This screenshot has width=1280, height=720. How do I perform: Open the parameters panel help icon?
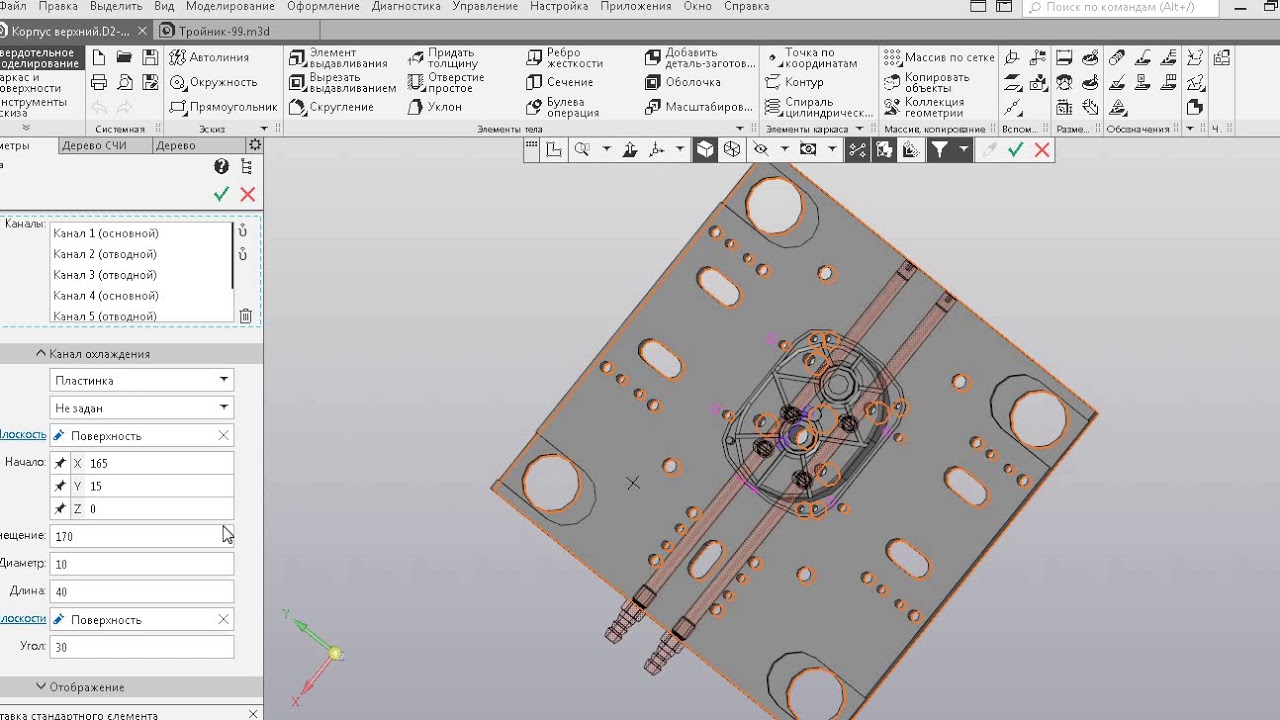click(x=222, y=167)
